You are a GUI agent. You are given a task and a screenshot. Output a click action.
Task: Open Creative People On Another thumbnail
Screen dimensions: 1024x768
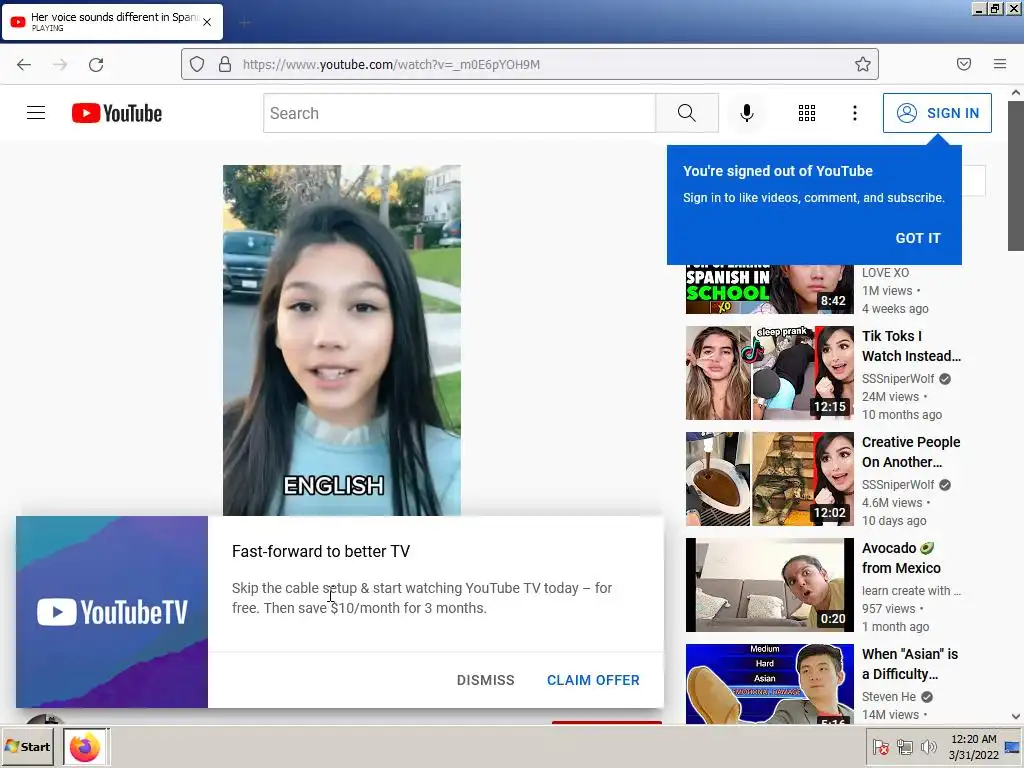tap(769, 479)
